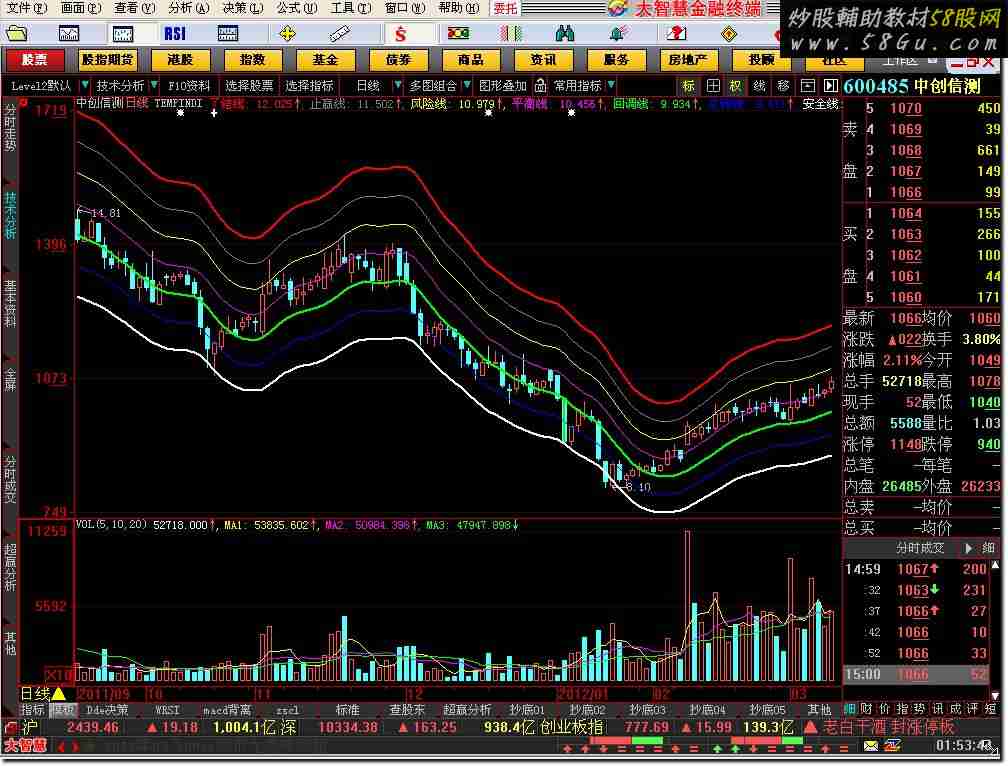The height and width of the screenshot is (766, 1008).
Task: Click the 股指期货 category button
Action: [x=107, y=60]
